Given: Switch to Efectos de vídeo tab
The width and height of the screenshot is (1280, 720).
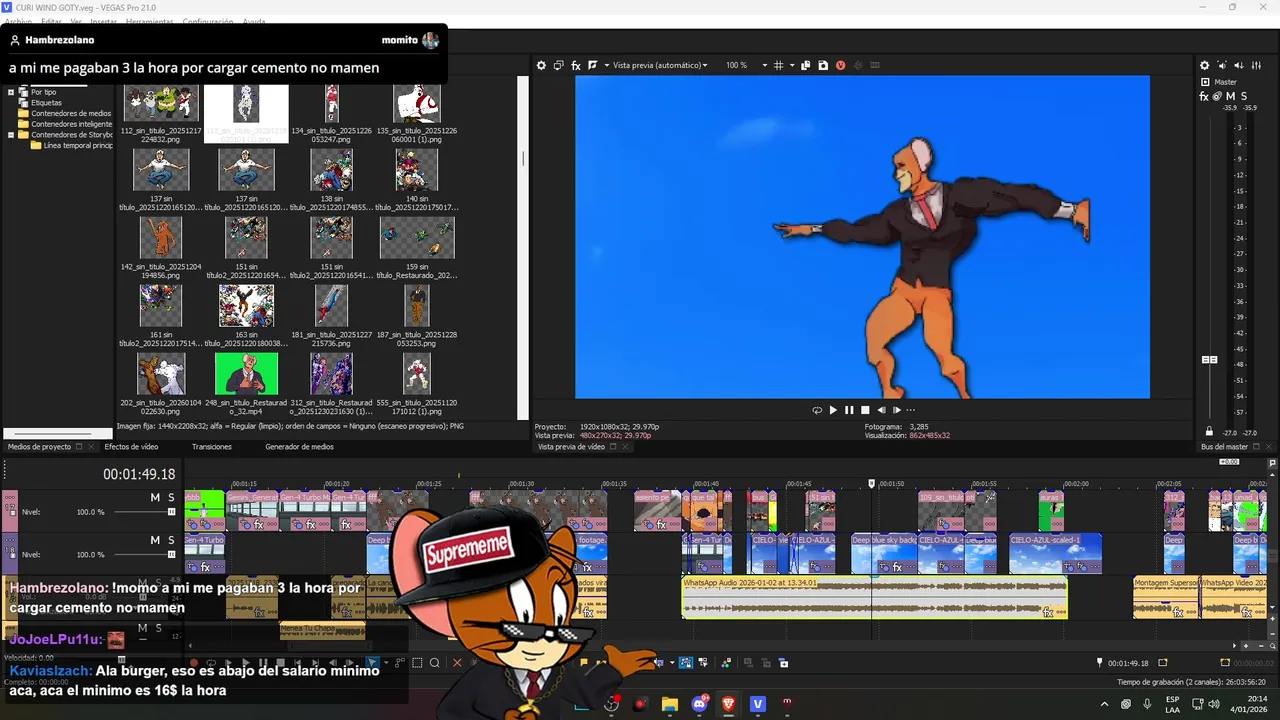Looking at the screenshot, I should pyautogui.click(x=131, y=447).
